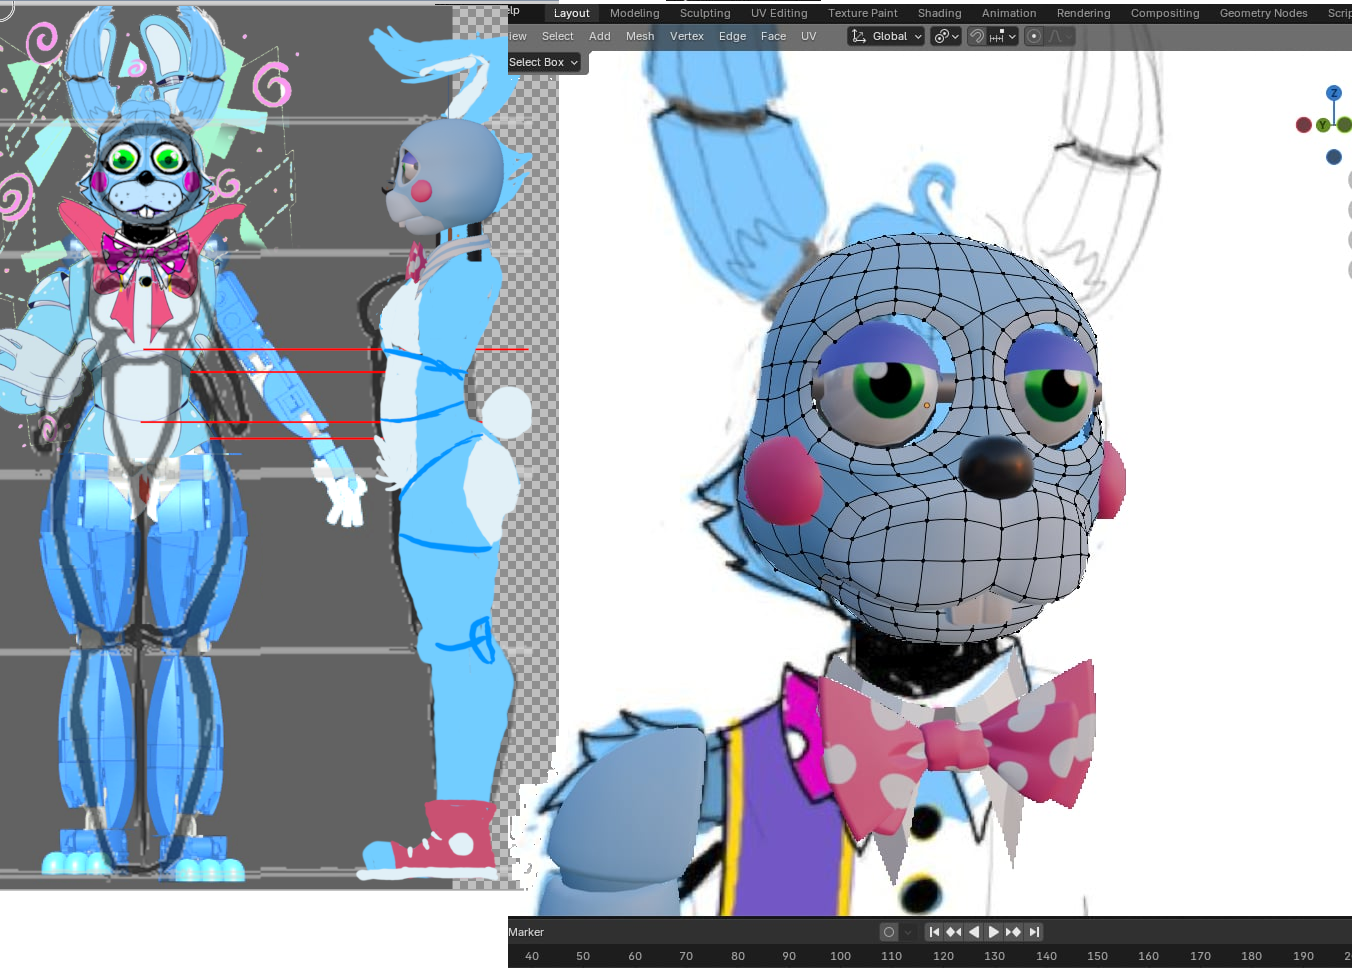Open the Select menu in viewport header

tap(557, 36)
